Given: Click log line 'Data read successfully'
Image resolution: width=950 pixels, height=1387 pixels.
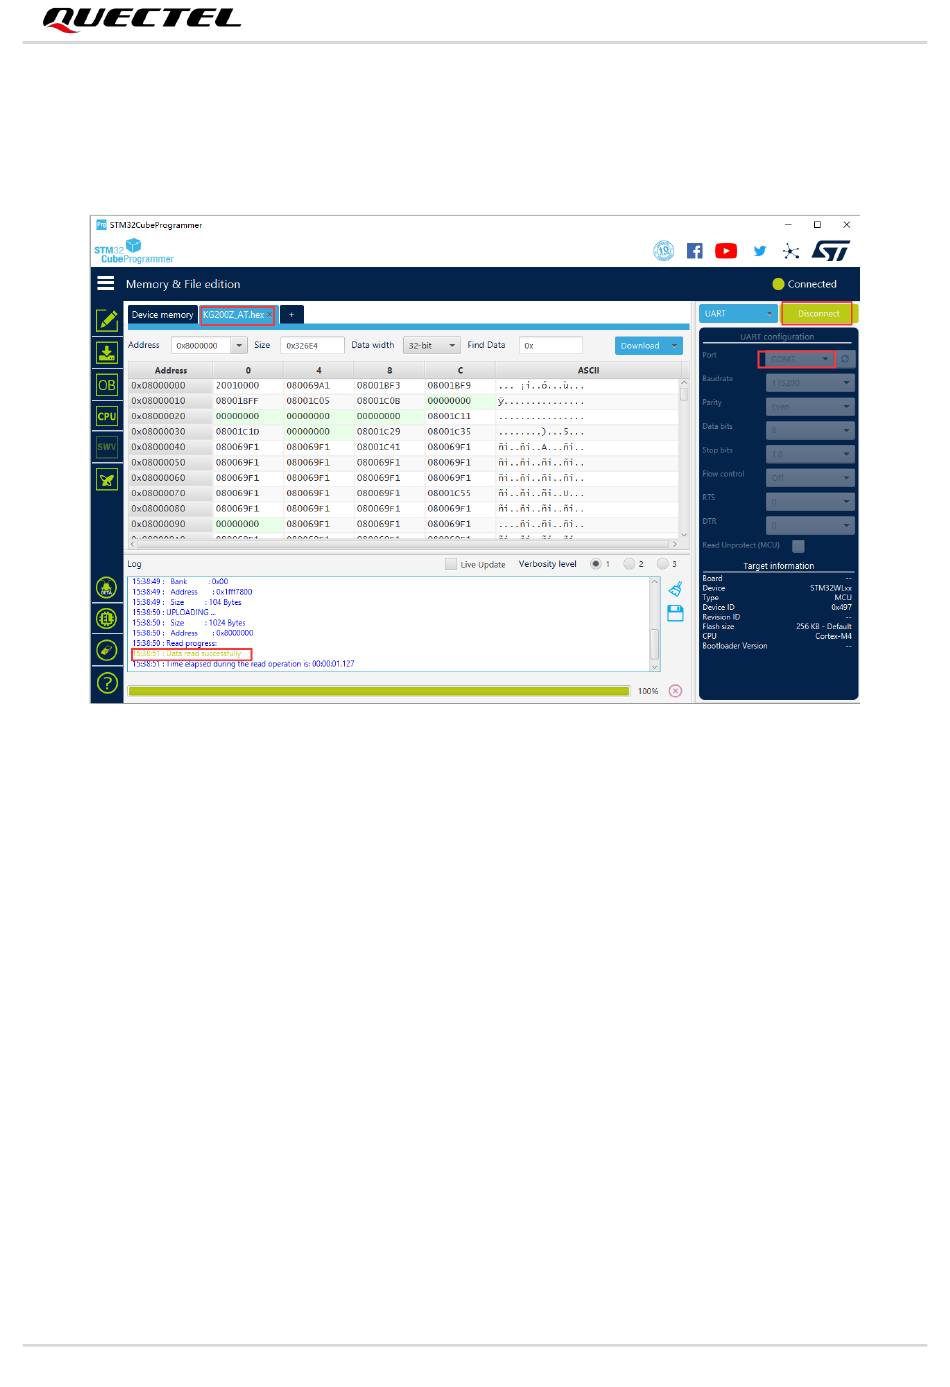Looking at the screenshot, I should point(190,654).
